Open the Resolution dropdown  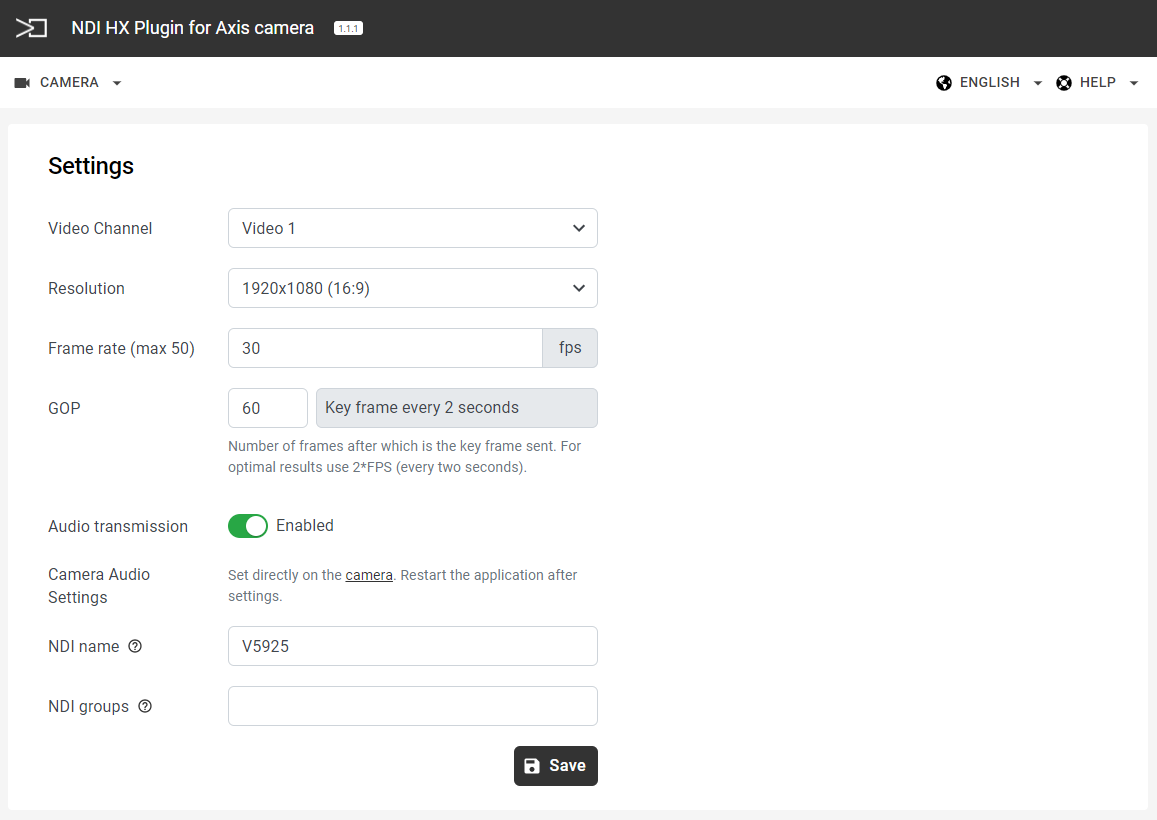412,288
